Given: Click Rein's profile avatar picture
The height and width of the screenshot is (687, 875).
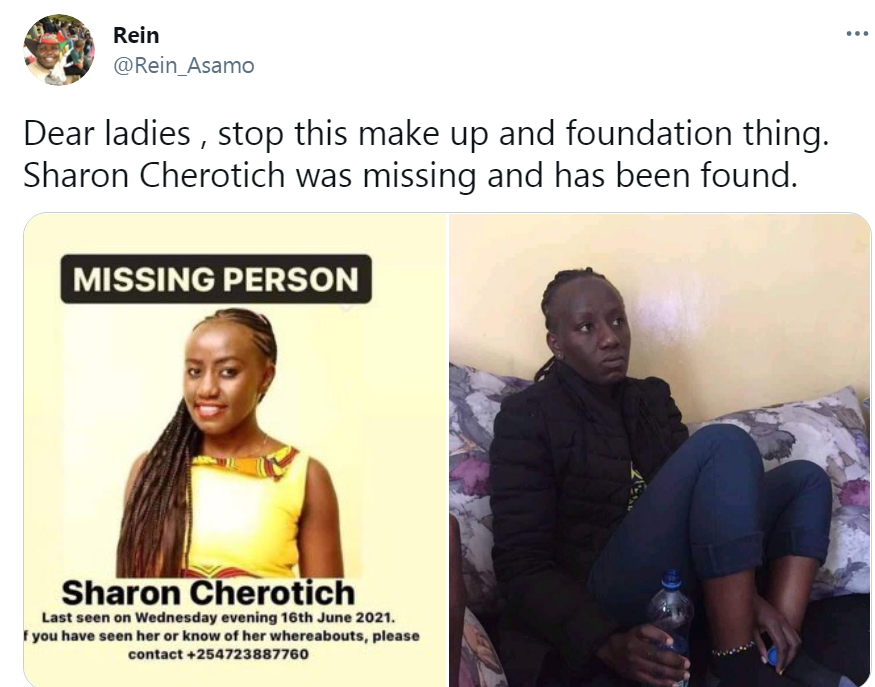Looking at the screenshot, I should click(59, 50).
